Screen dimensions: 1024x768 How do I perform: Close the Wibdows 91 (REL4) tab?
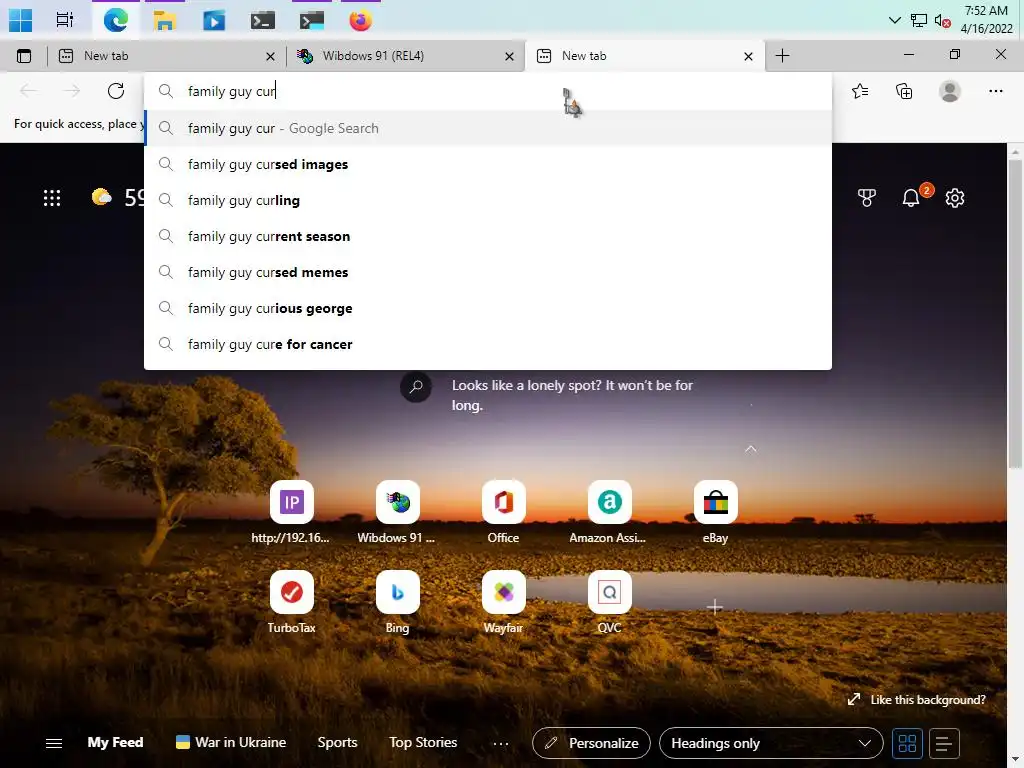509,57
